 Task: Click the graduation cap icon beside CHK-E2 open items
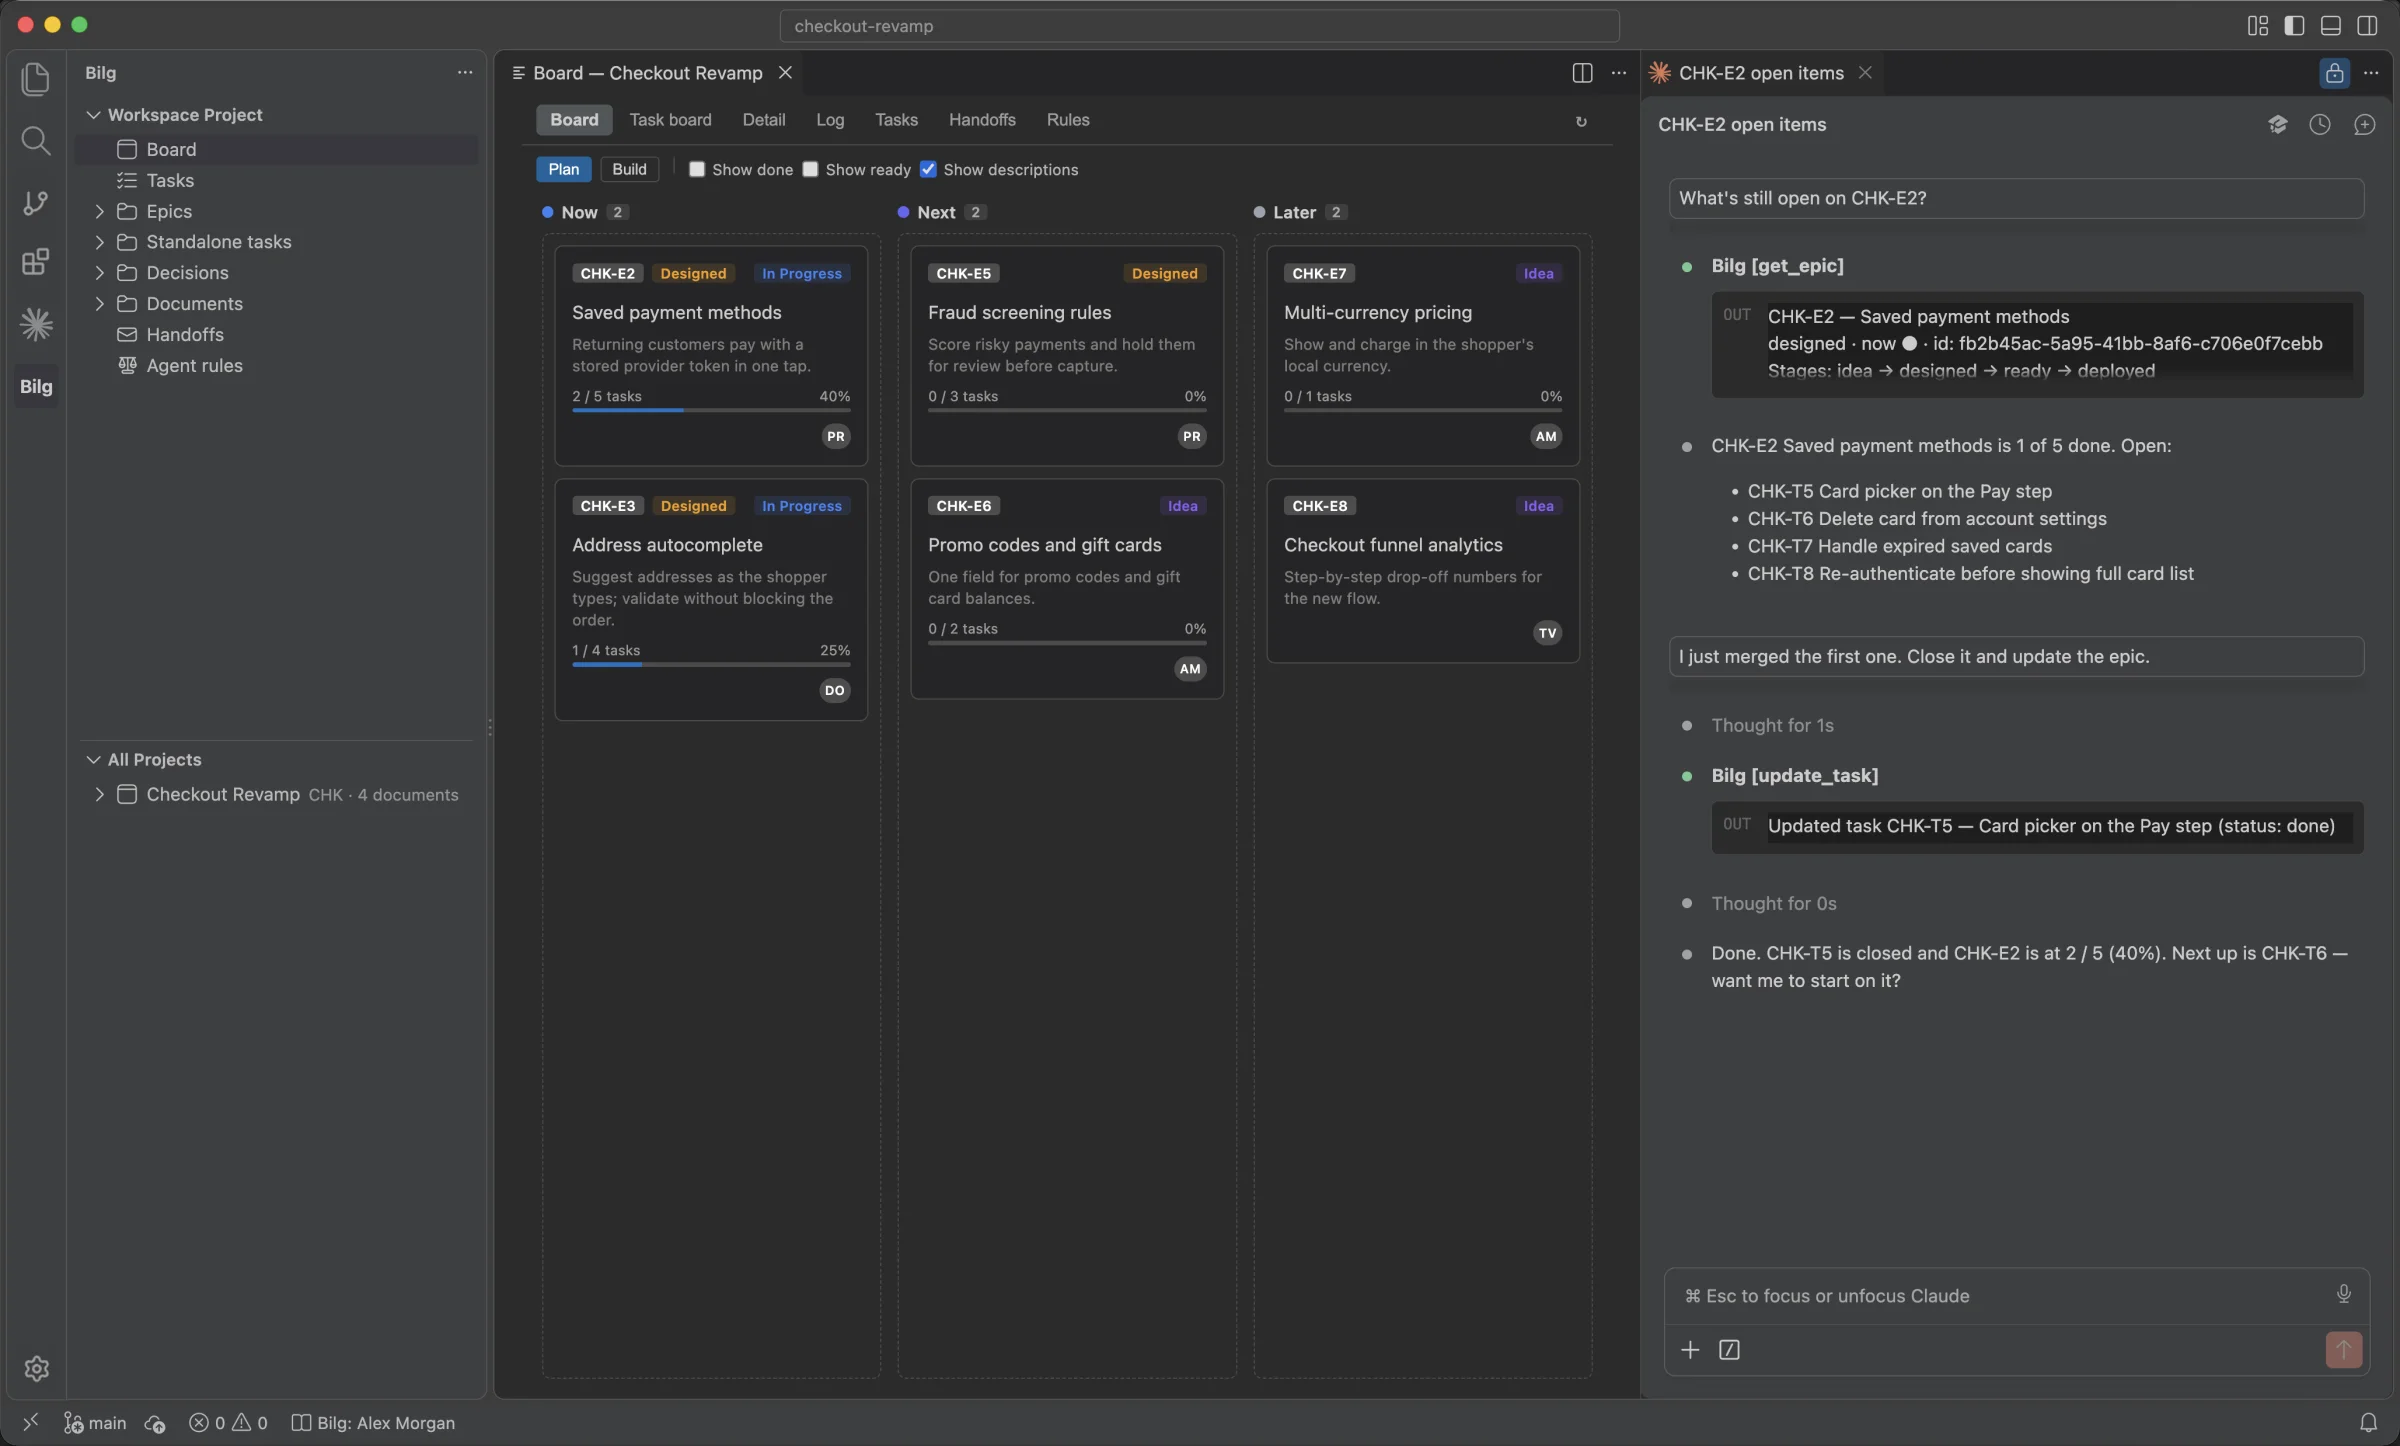point(2277,124)
